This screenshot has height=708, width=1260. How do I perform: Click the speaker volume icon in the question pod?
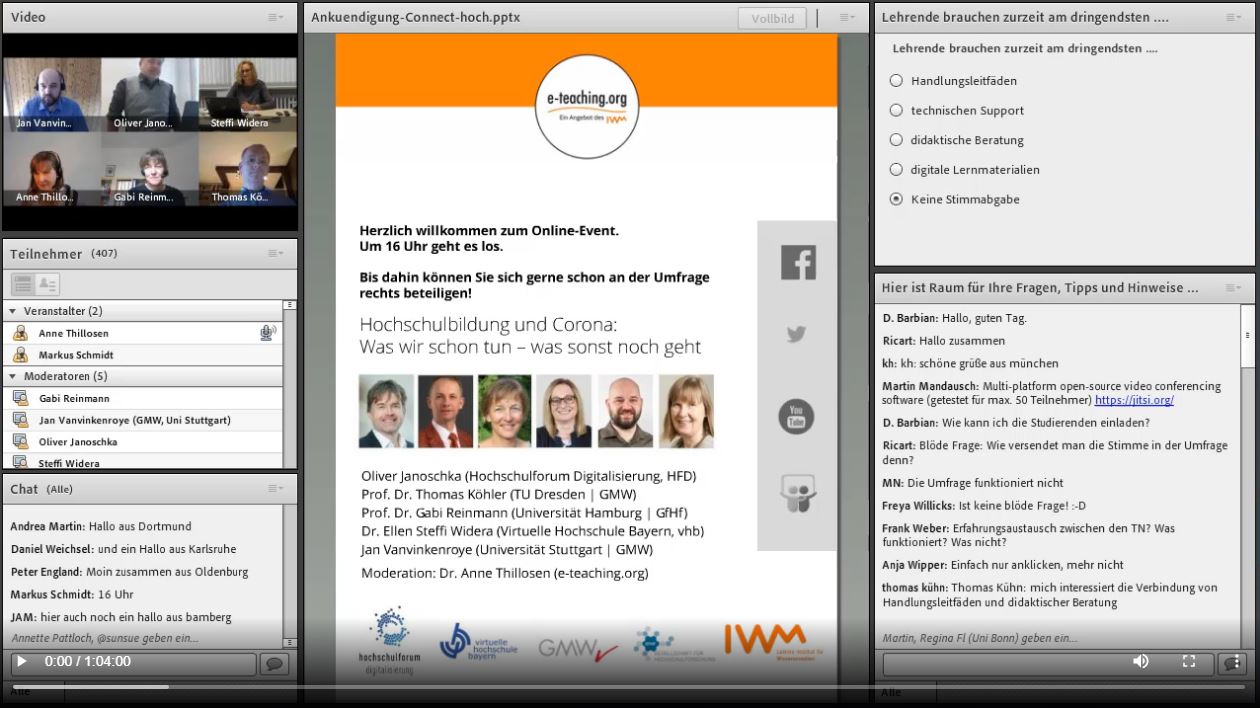coord(1141,661)
